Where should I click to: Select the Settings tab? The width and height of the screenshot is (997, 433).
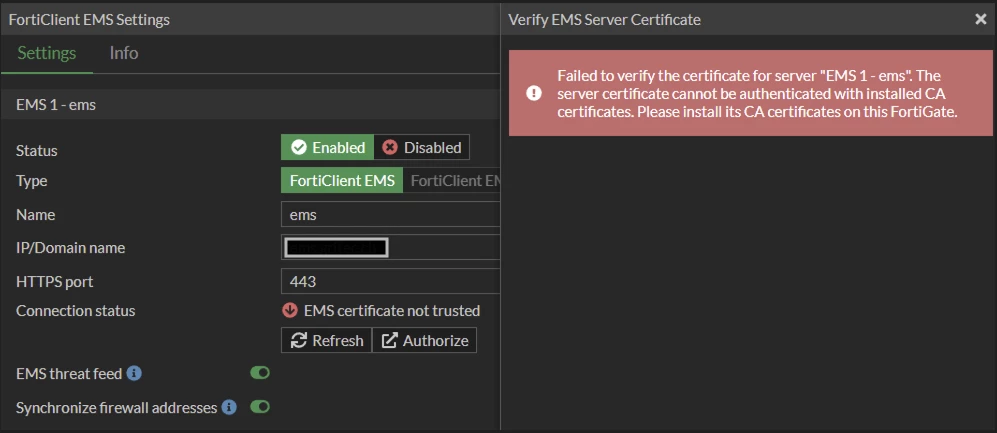click(x=47, y=53)
